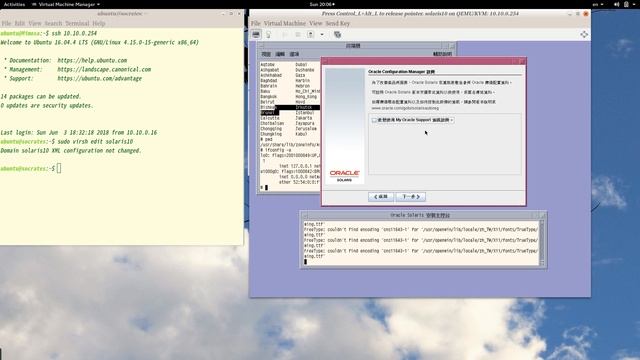Toggle fullscreen using the arrows icon in viewer toolbar
This screenshot has height=360, width=640.
[x=584, y=35]
